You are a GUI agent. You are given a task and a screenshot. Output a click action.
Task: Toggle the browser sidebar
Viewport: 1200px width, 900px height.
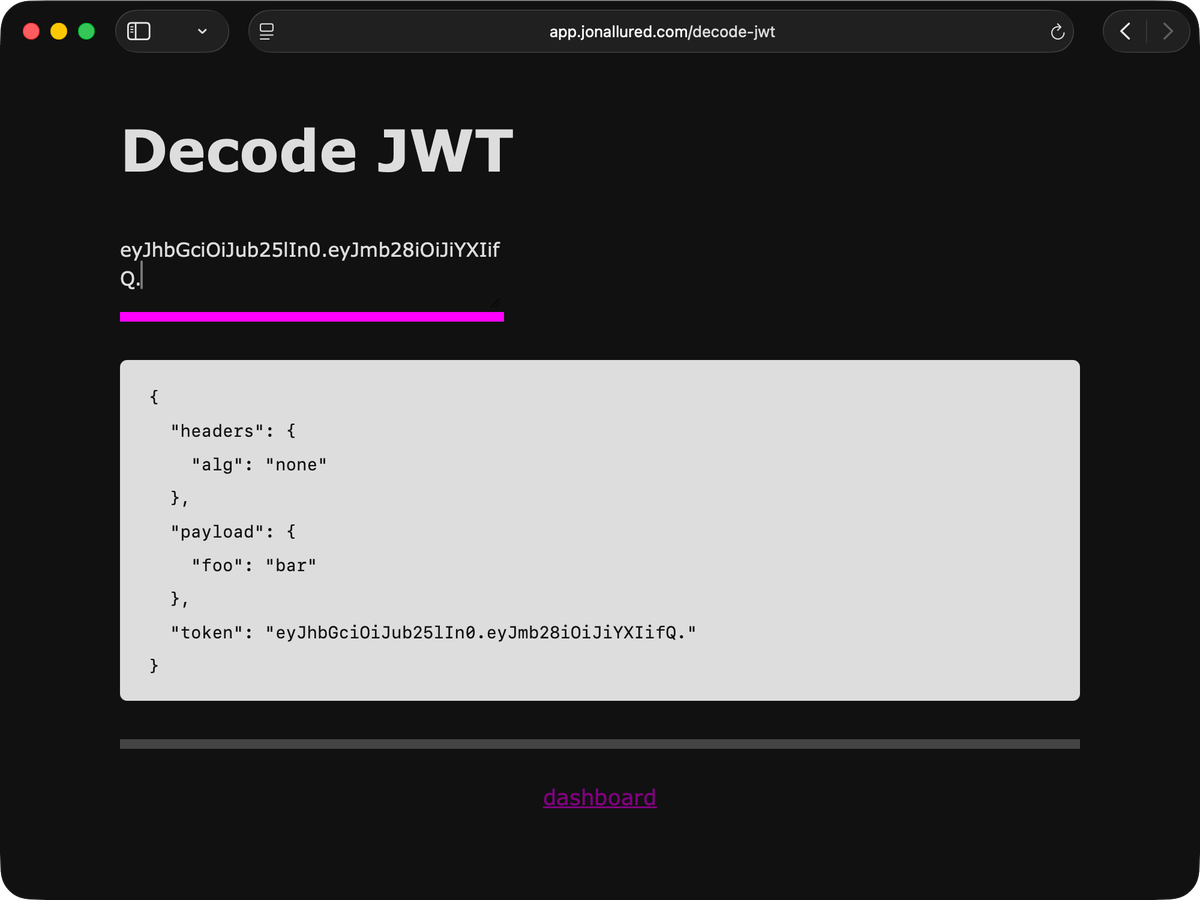(139, 31)
